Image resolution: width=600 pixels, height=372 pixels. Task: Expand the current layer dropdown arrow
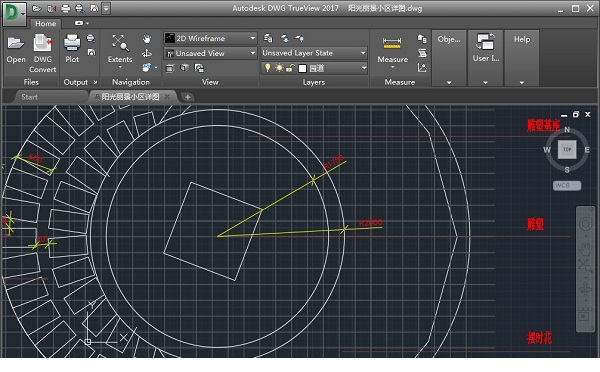tap(364, 68)
